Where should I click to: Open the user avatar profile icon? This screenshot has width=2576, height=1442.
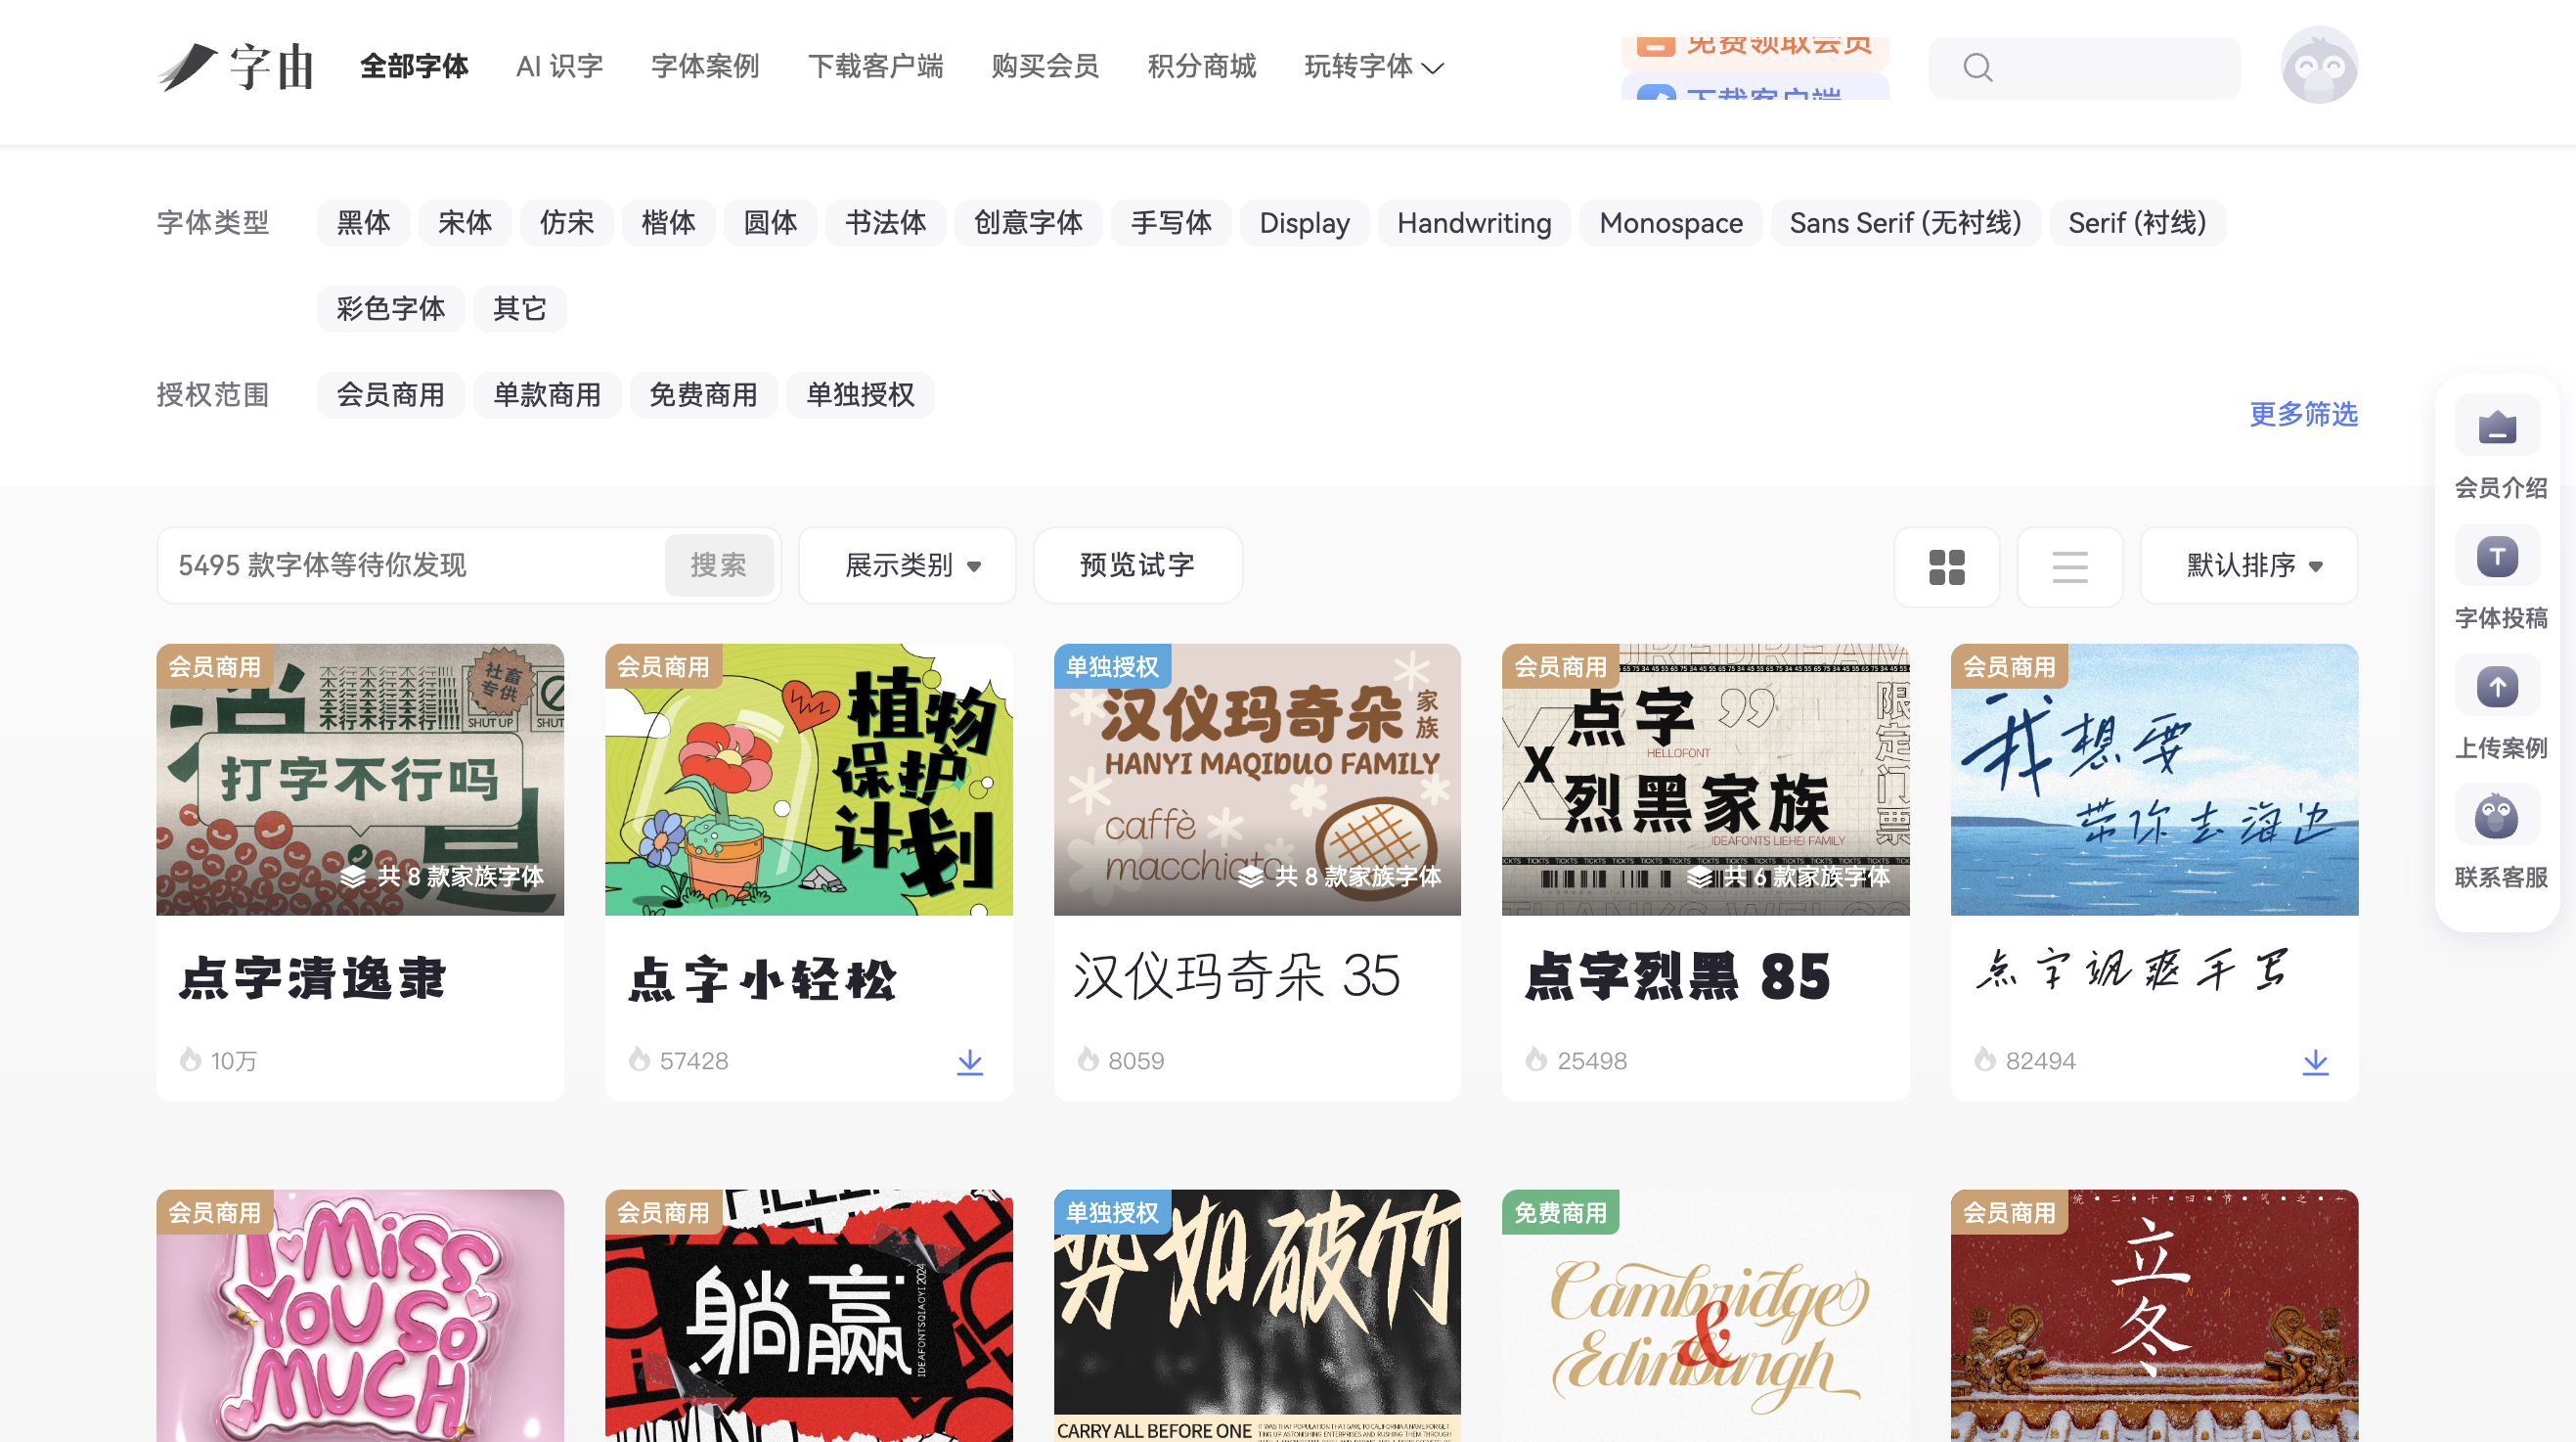click(x=2318, y=66)
